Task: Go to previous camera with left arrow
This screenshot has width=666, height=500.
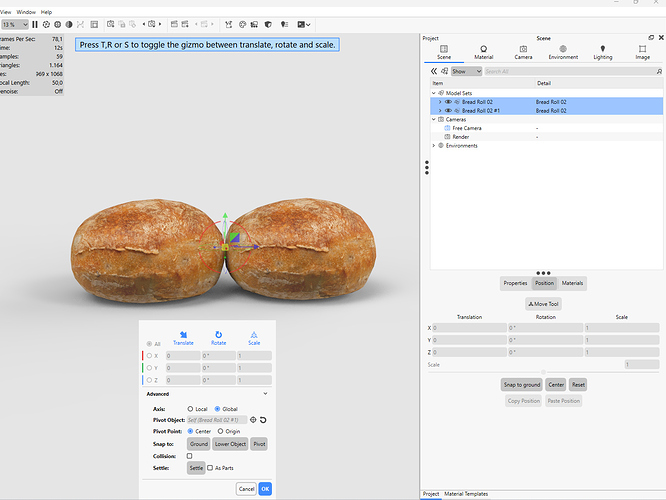Action: click(x=144, y=24)
